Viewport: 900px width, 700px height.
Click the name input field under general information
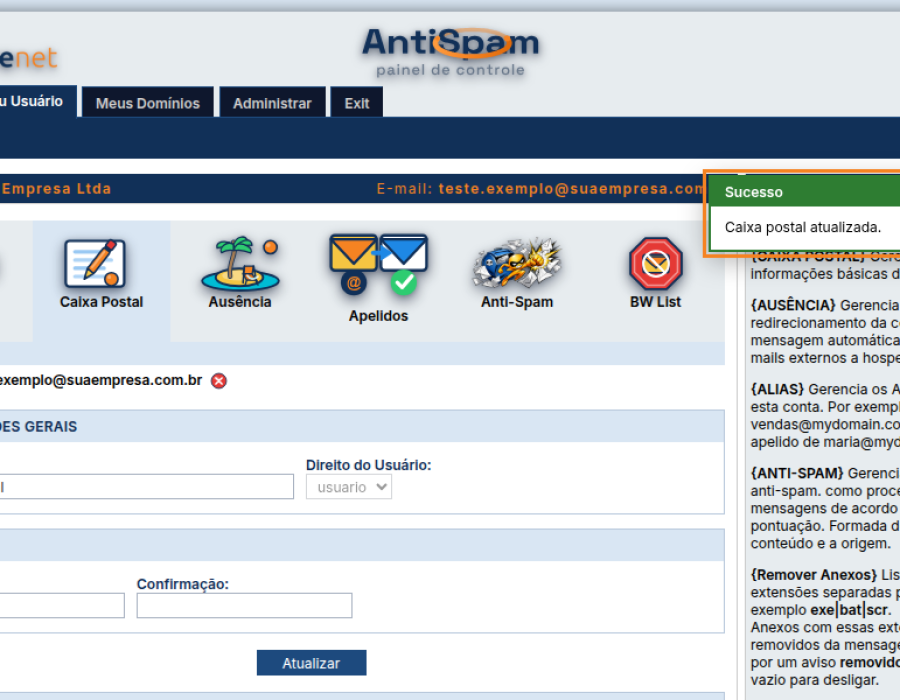pyautogui.click(x=146, y=487)
